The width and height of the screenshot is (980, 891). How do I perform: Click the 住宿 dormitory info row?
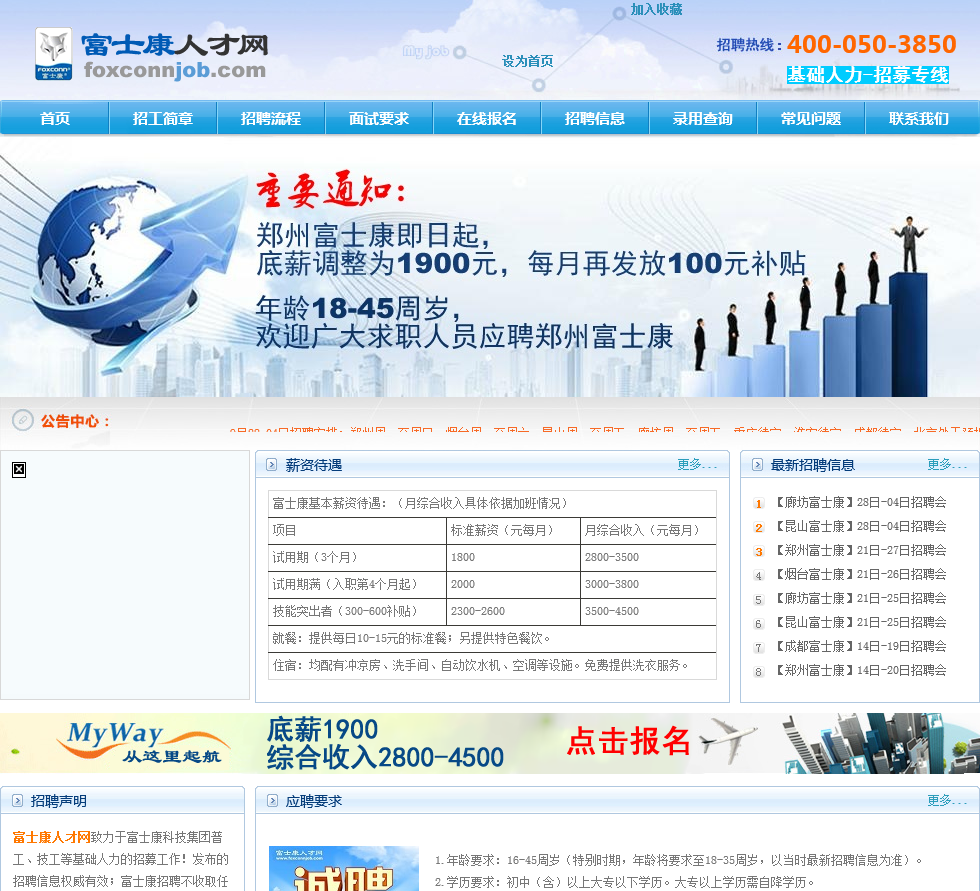[x=492, y=665]
